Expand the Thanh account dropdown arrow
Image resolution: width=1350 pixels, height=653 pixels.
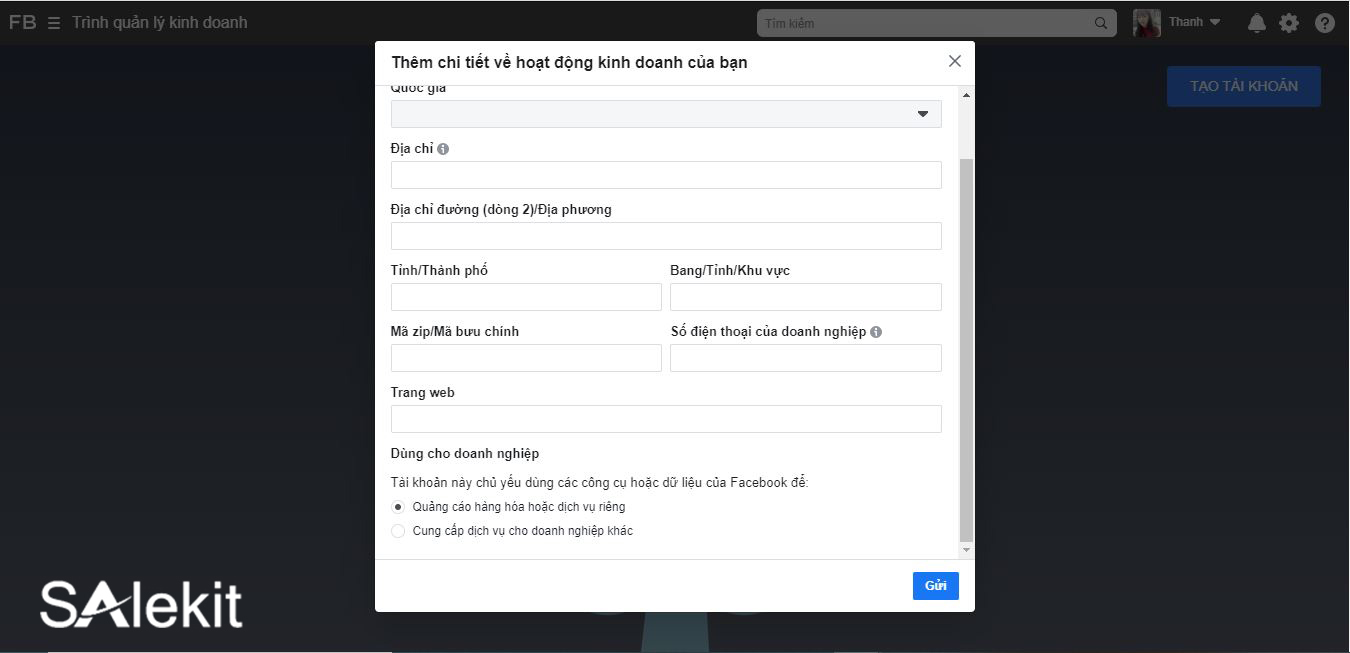[1215, 23]
